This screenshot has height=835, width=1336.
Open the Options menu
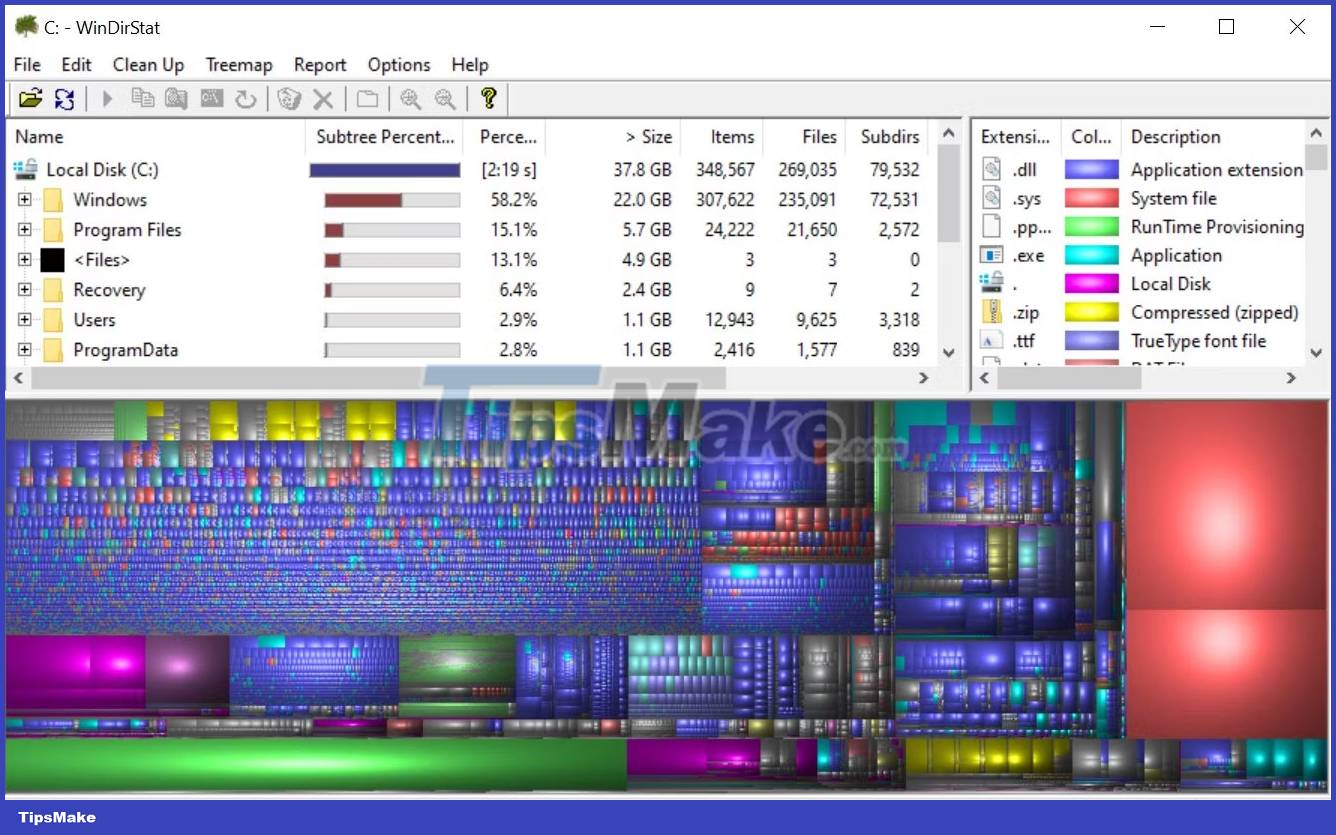click(x=398, y=64)
